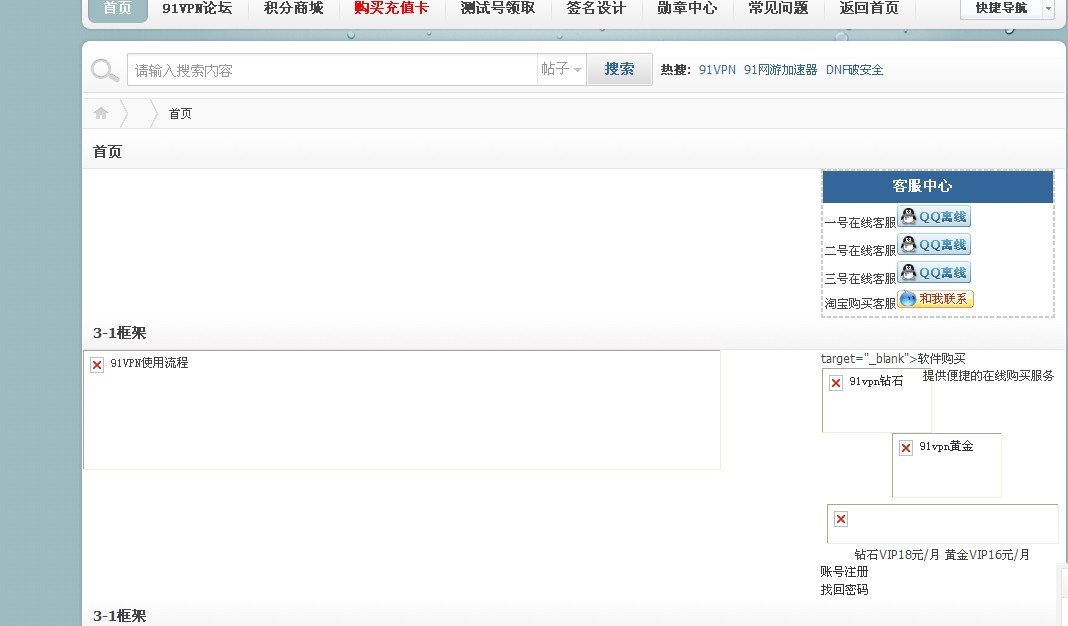Click the broken 91VPN使用流程 image
This screenshot has width=1068, height=626.
[402, 410]
